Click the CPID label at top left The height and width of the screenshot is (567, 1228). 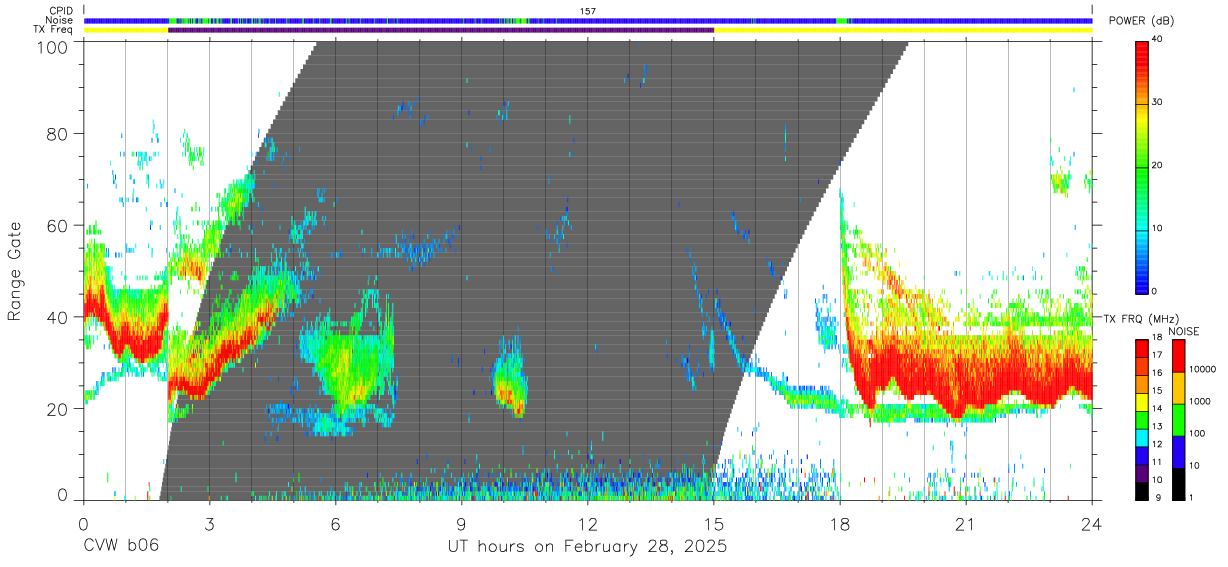[61, 11]
